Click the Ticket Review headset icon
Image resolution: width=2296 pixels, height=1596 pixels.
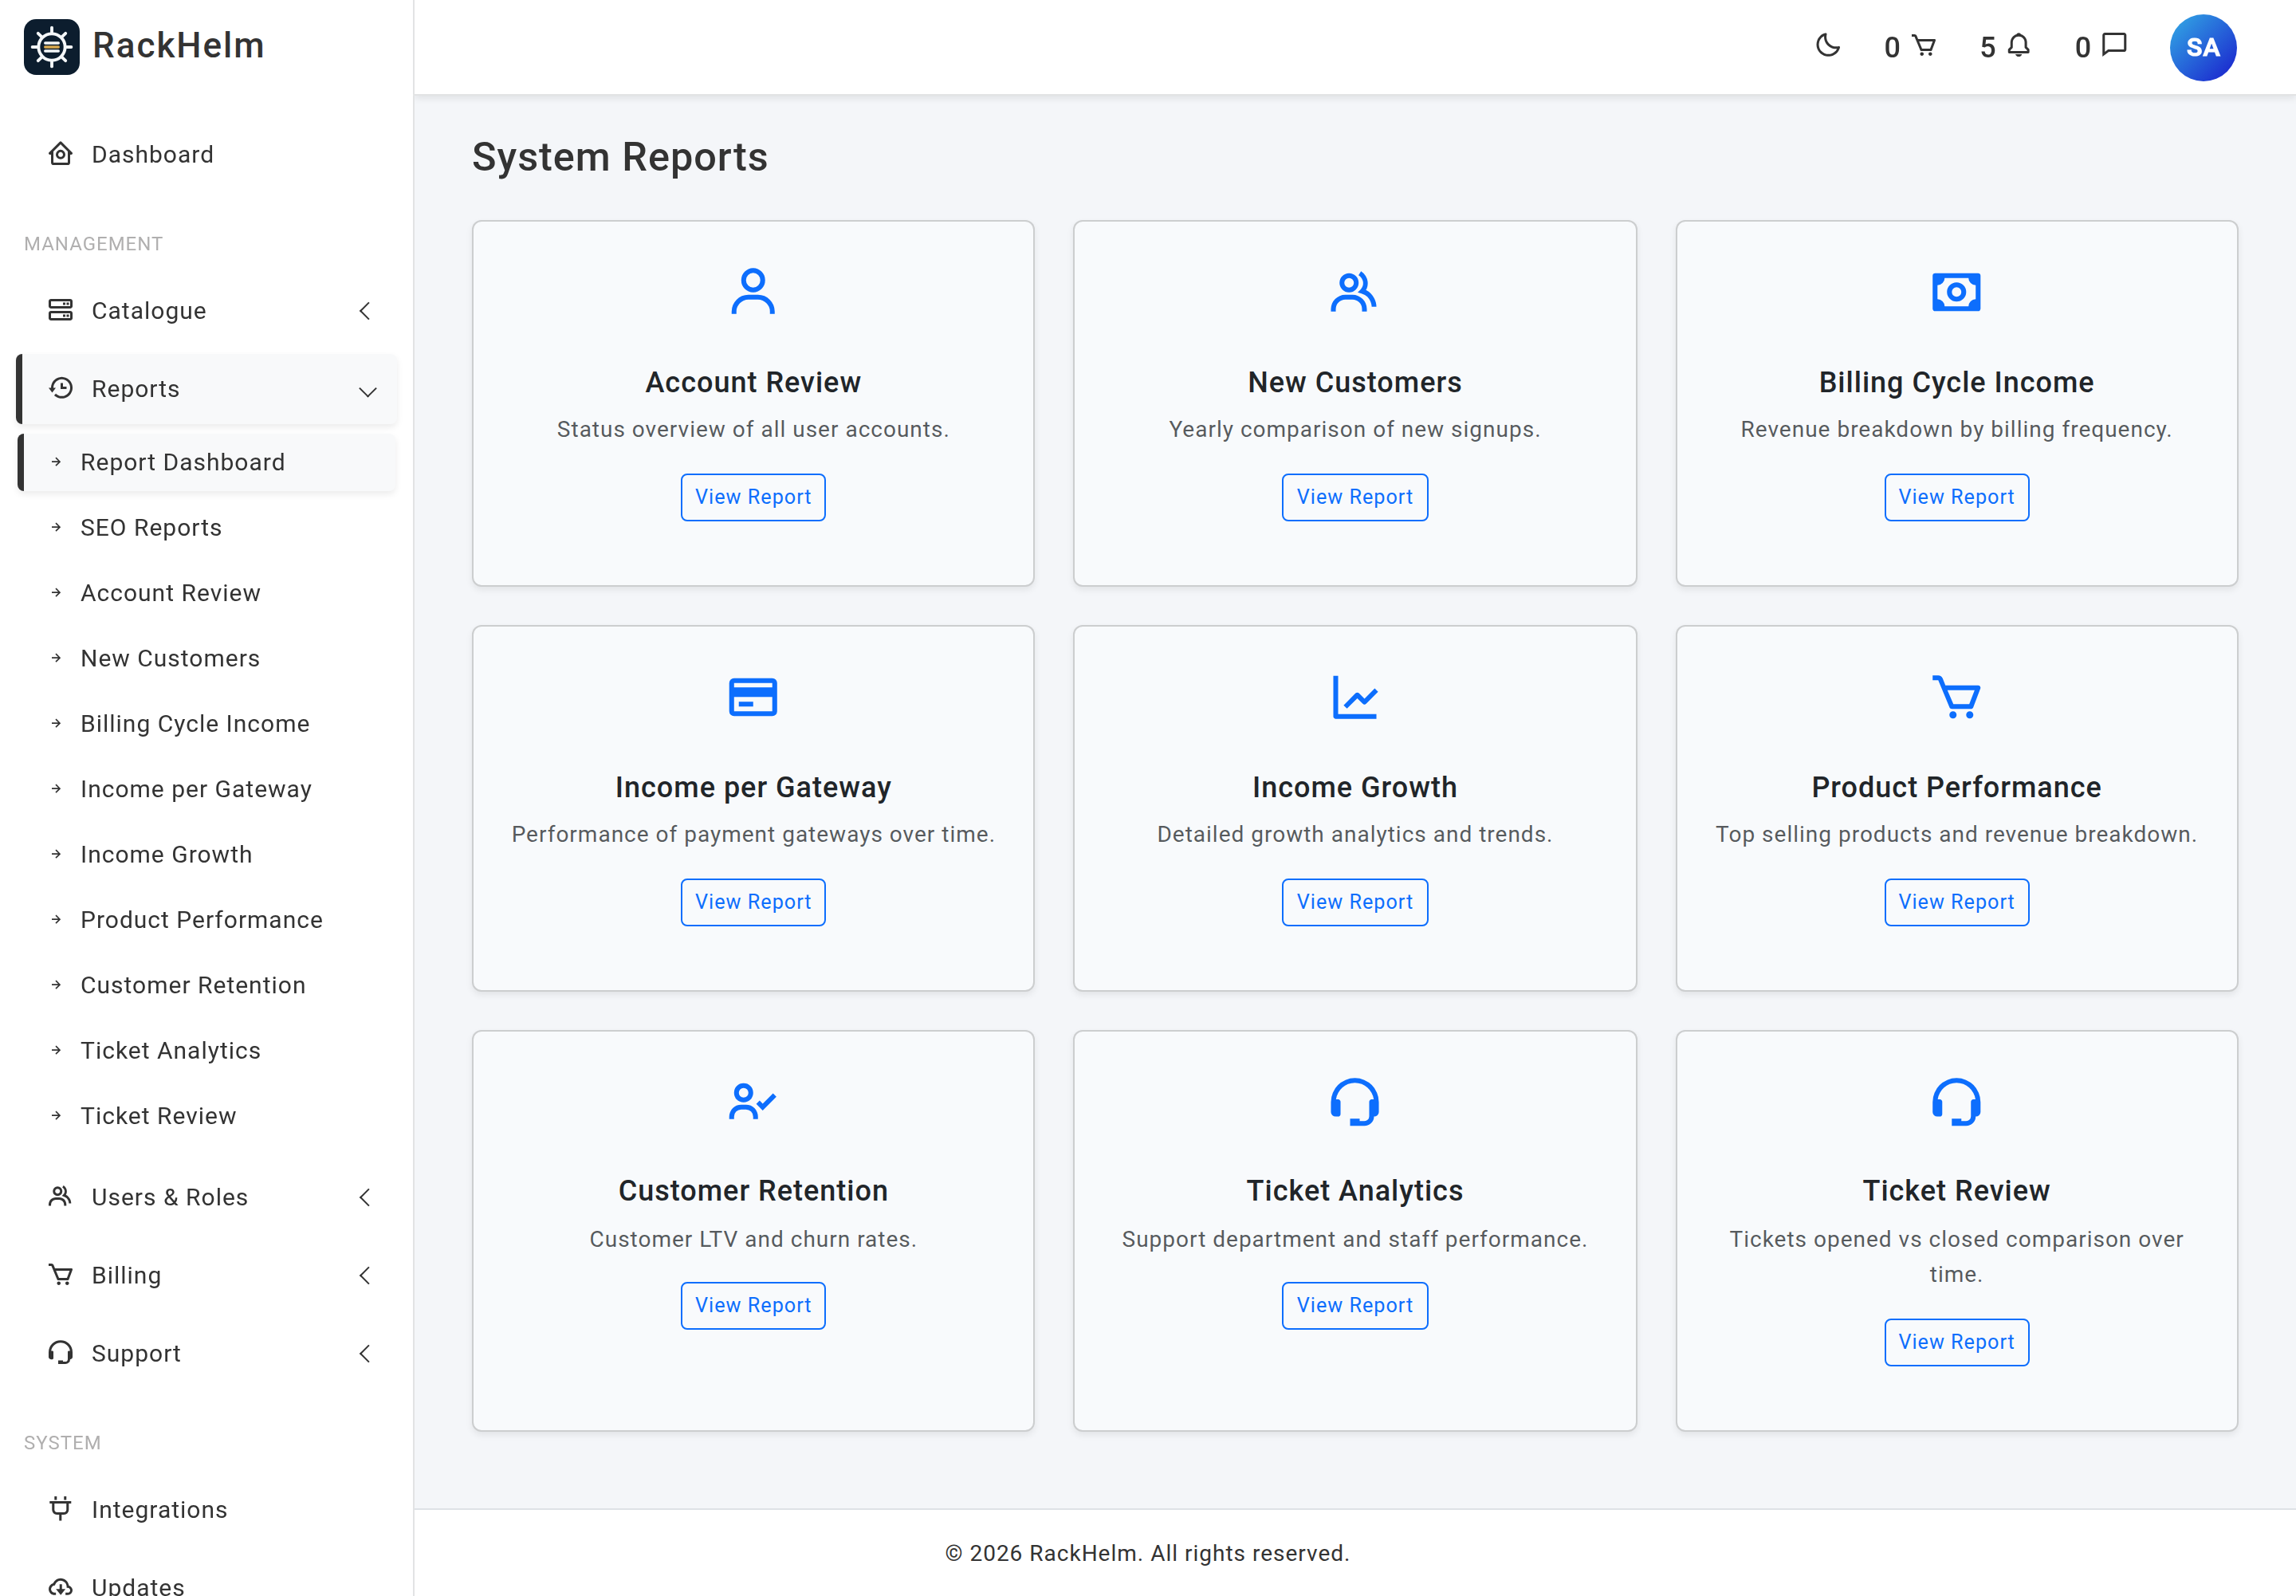(x=1955, y=1101)
